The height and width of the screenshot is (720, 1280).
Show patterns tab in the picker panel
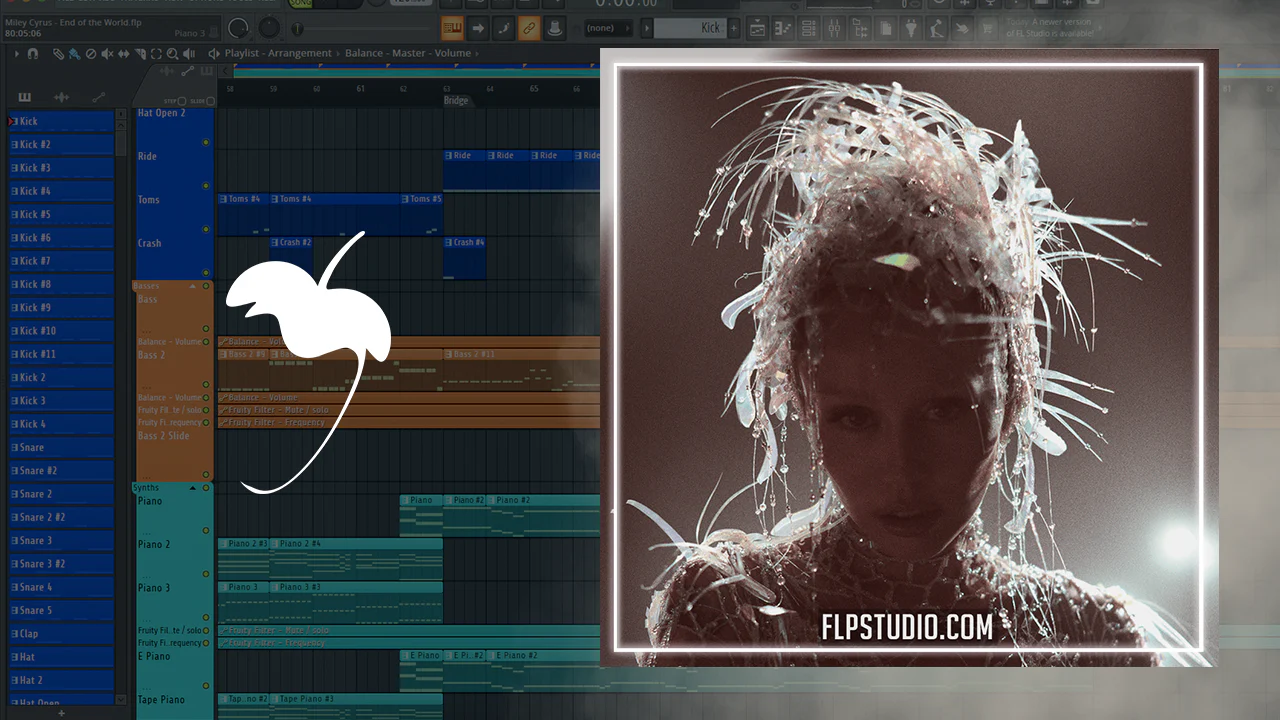pyautogui.click(x=24, y=97)
